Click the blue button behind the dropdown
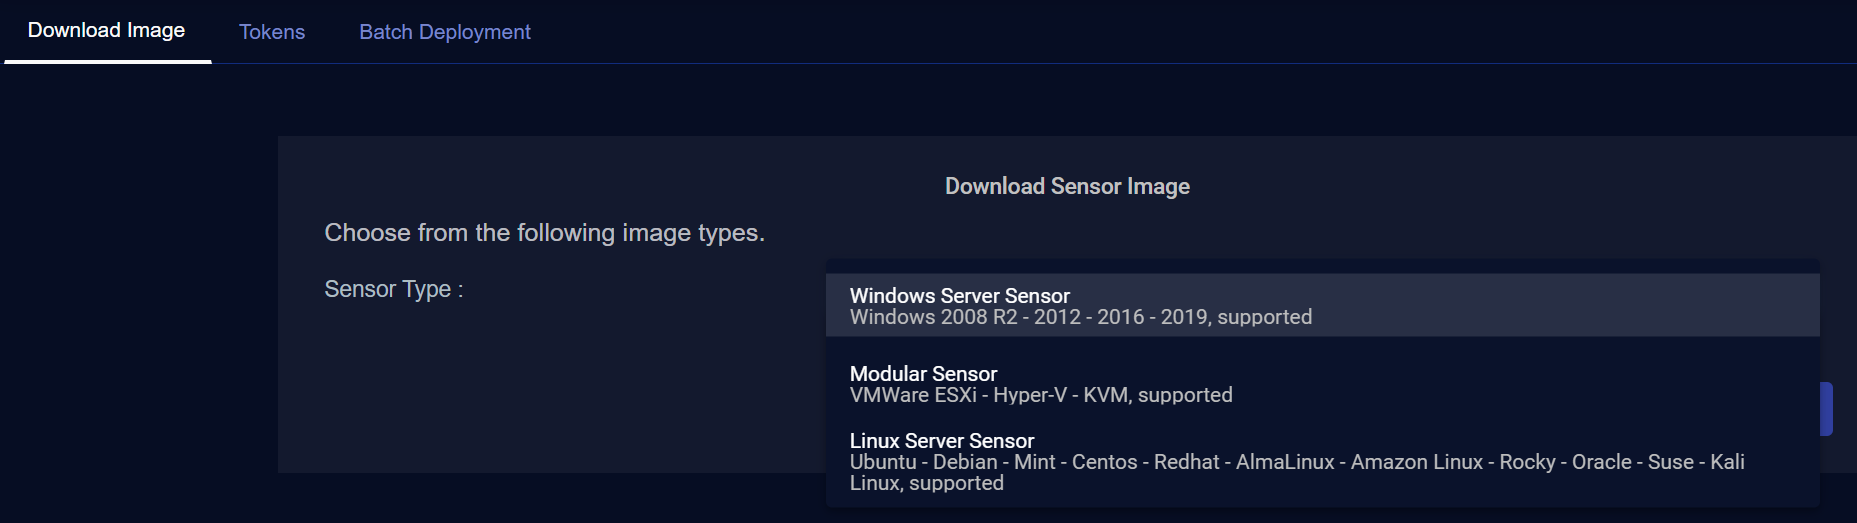The image size is (1857, 523). (x=1826, y=408)
